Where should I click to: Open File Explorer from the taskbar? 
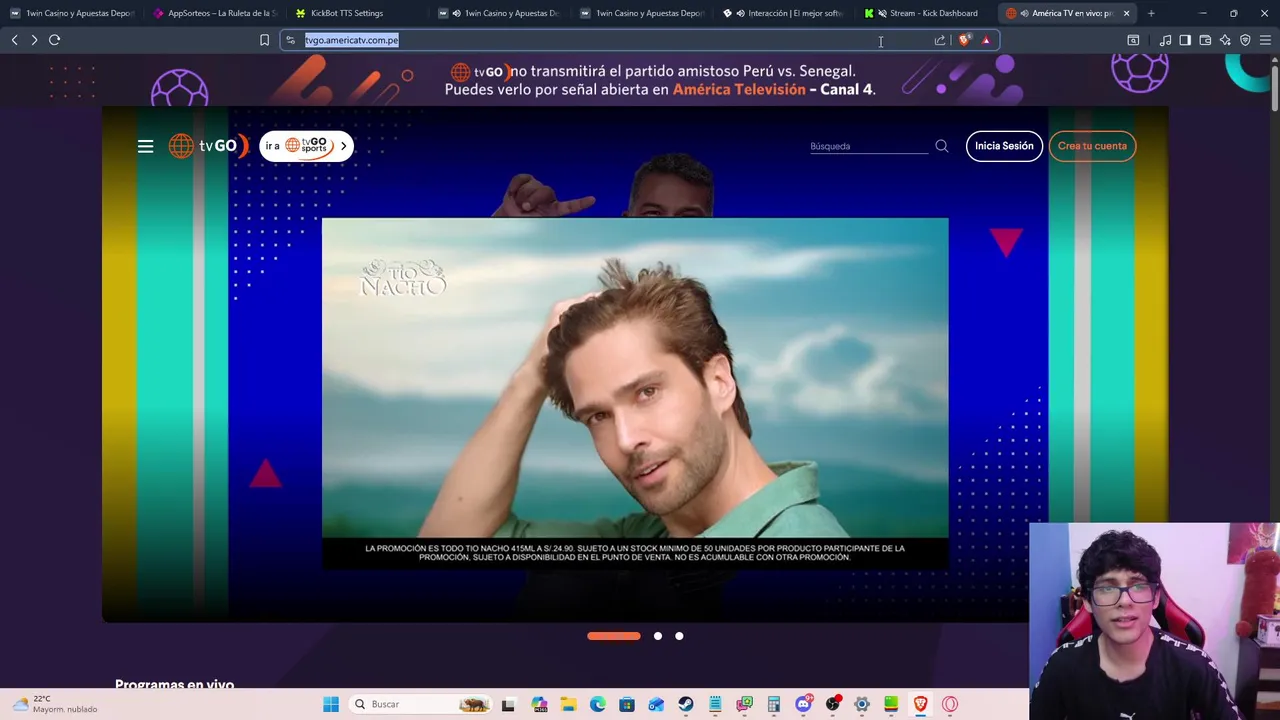[568, 704]
